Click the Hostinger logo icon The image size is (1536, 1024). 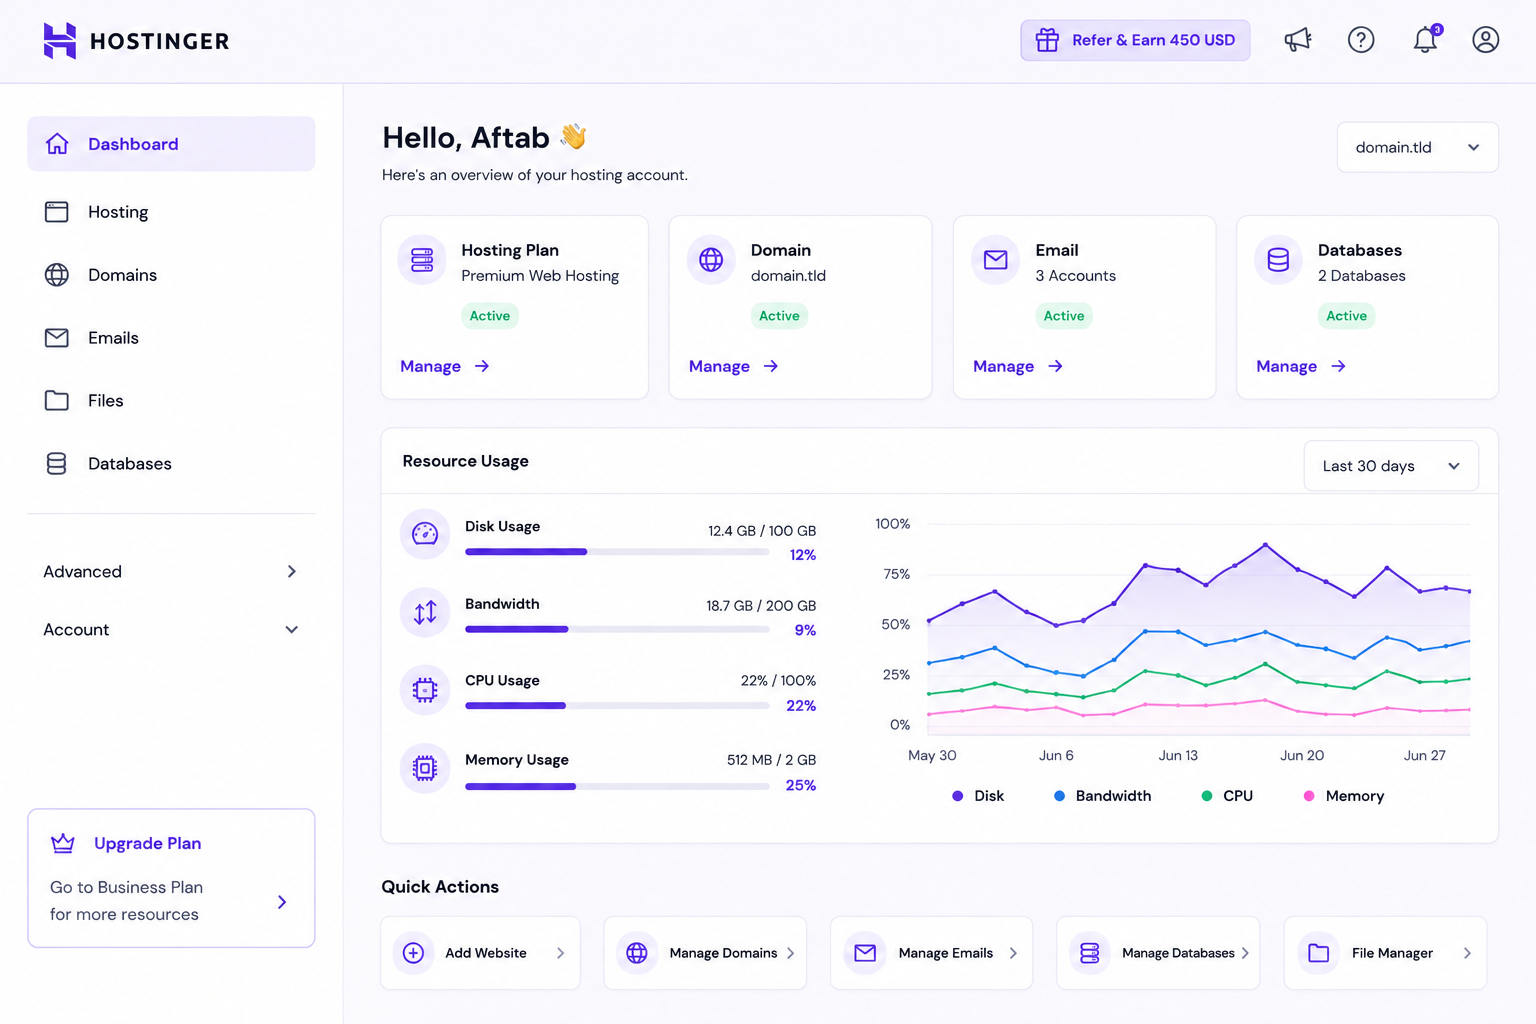[60, 41]
